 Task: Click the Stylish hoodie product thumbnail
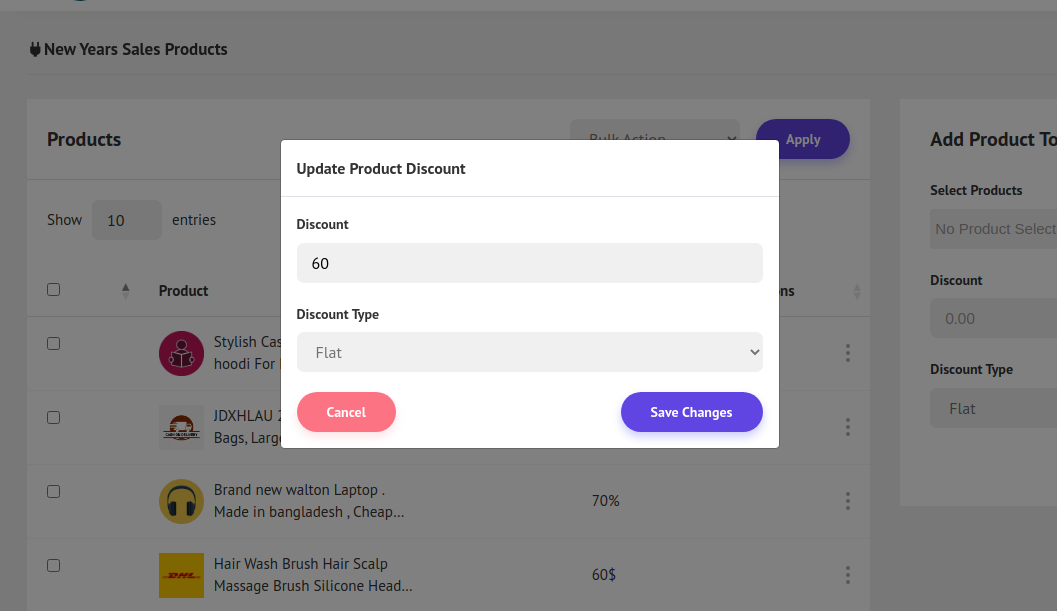coord(181,353)
